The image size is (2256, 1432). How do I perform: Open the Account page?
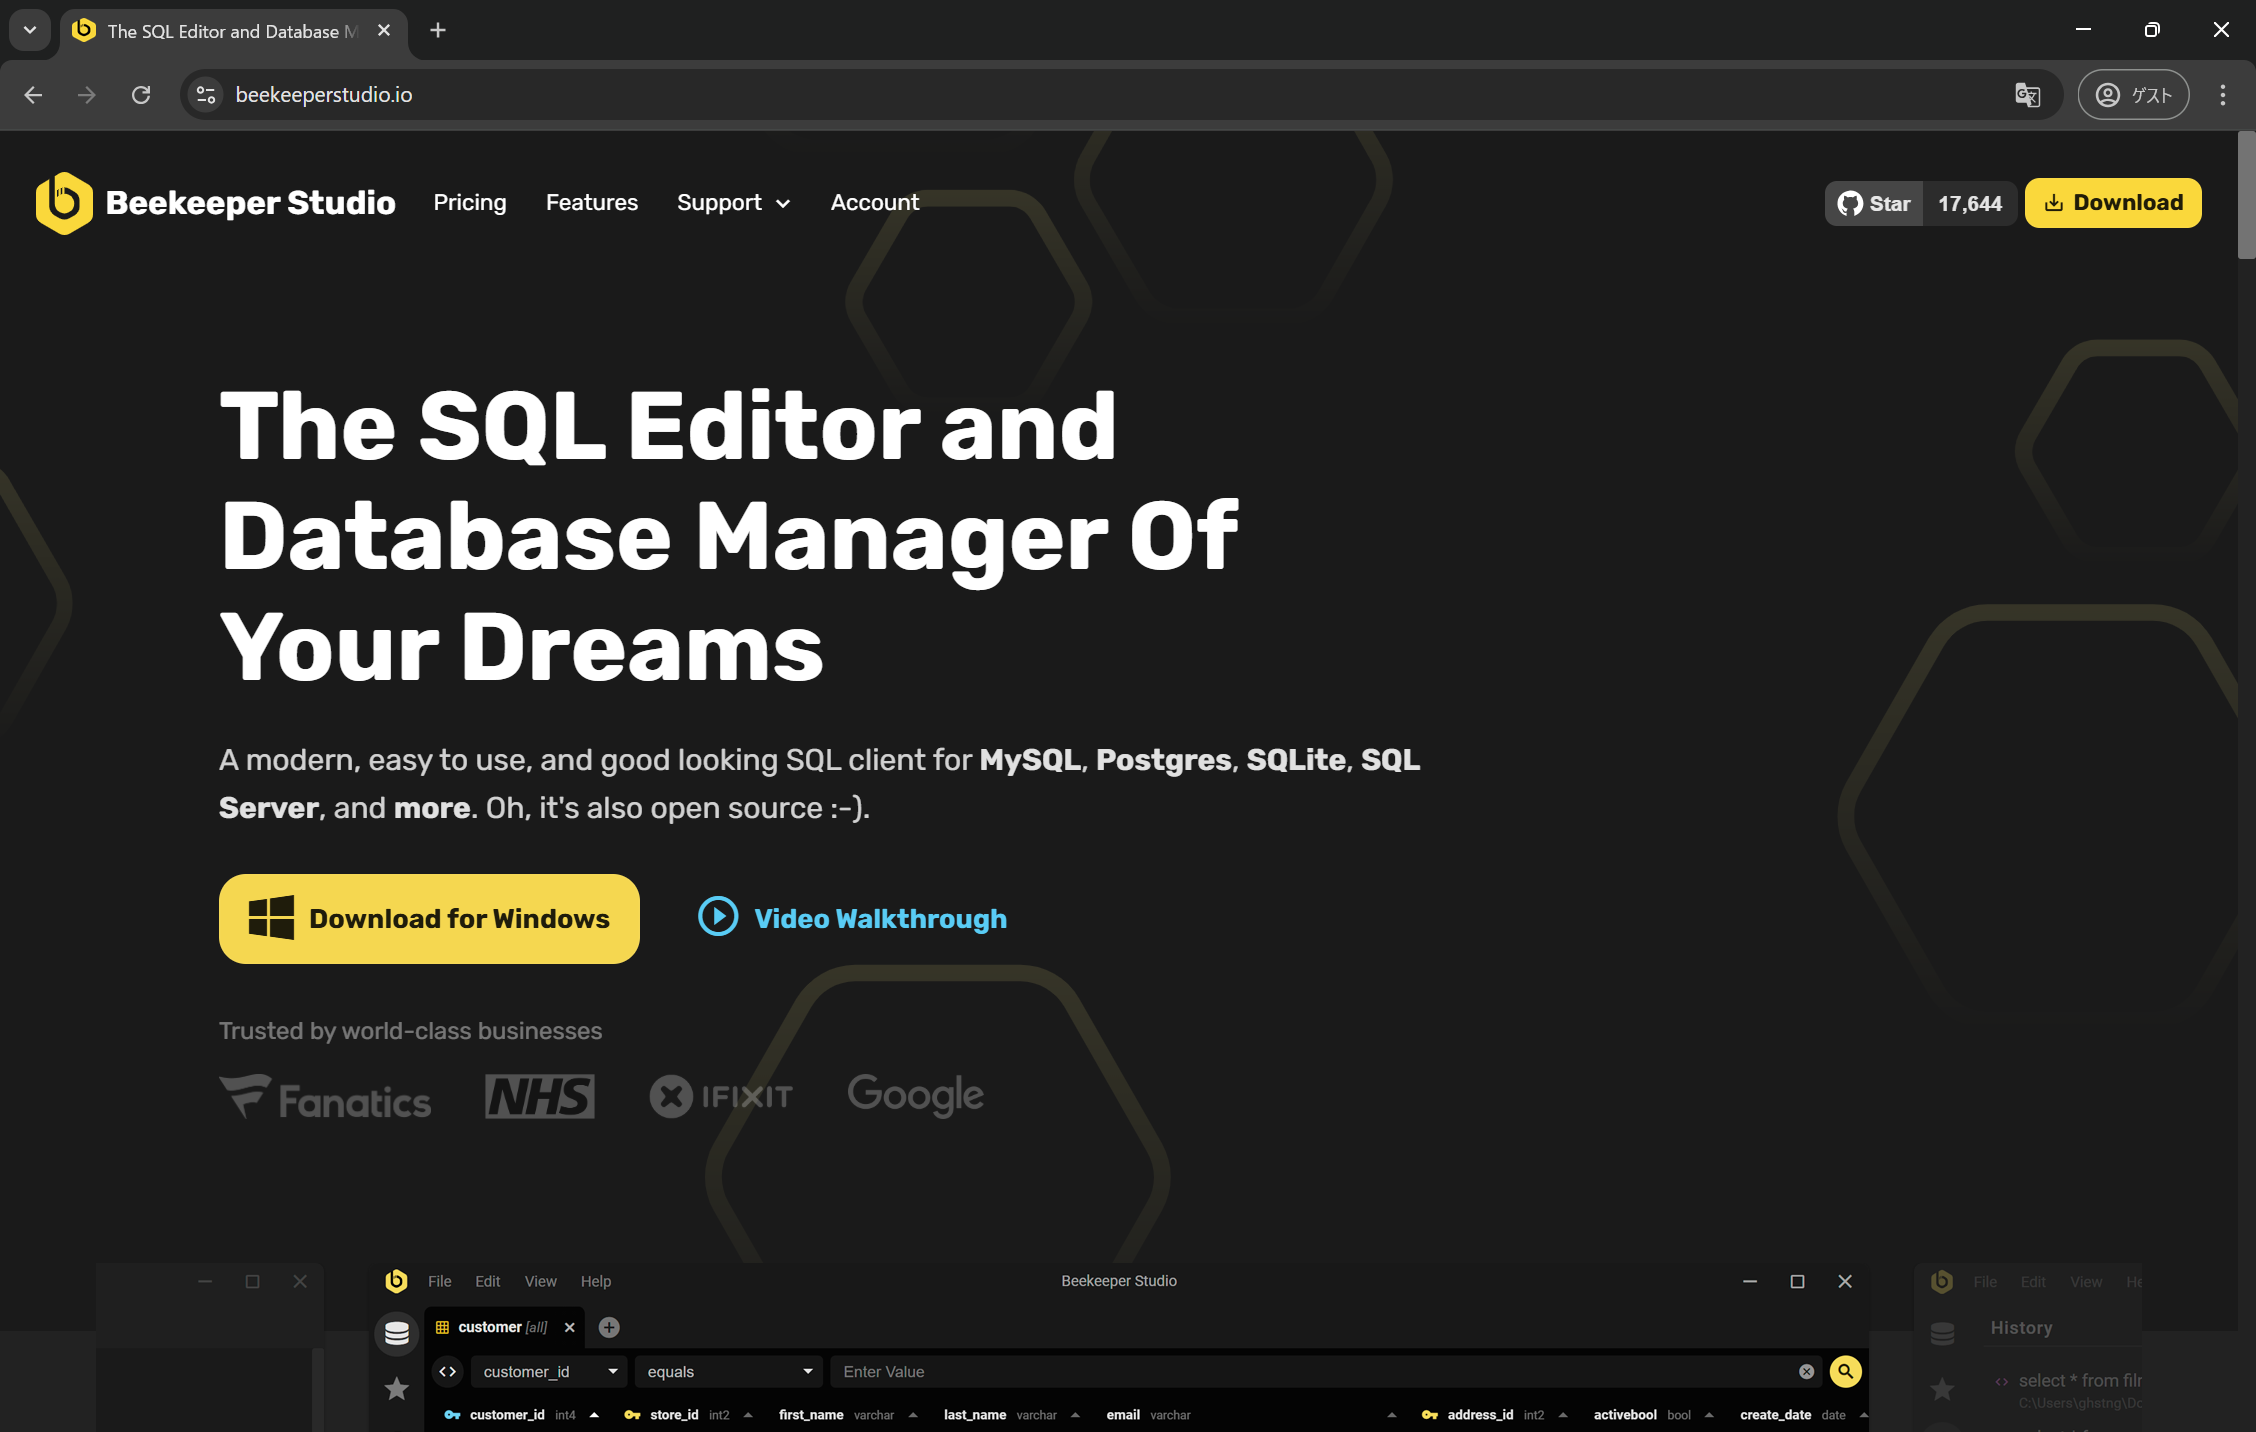click(x=875, y=203)
